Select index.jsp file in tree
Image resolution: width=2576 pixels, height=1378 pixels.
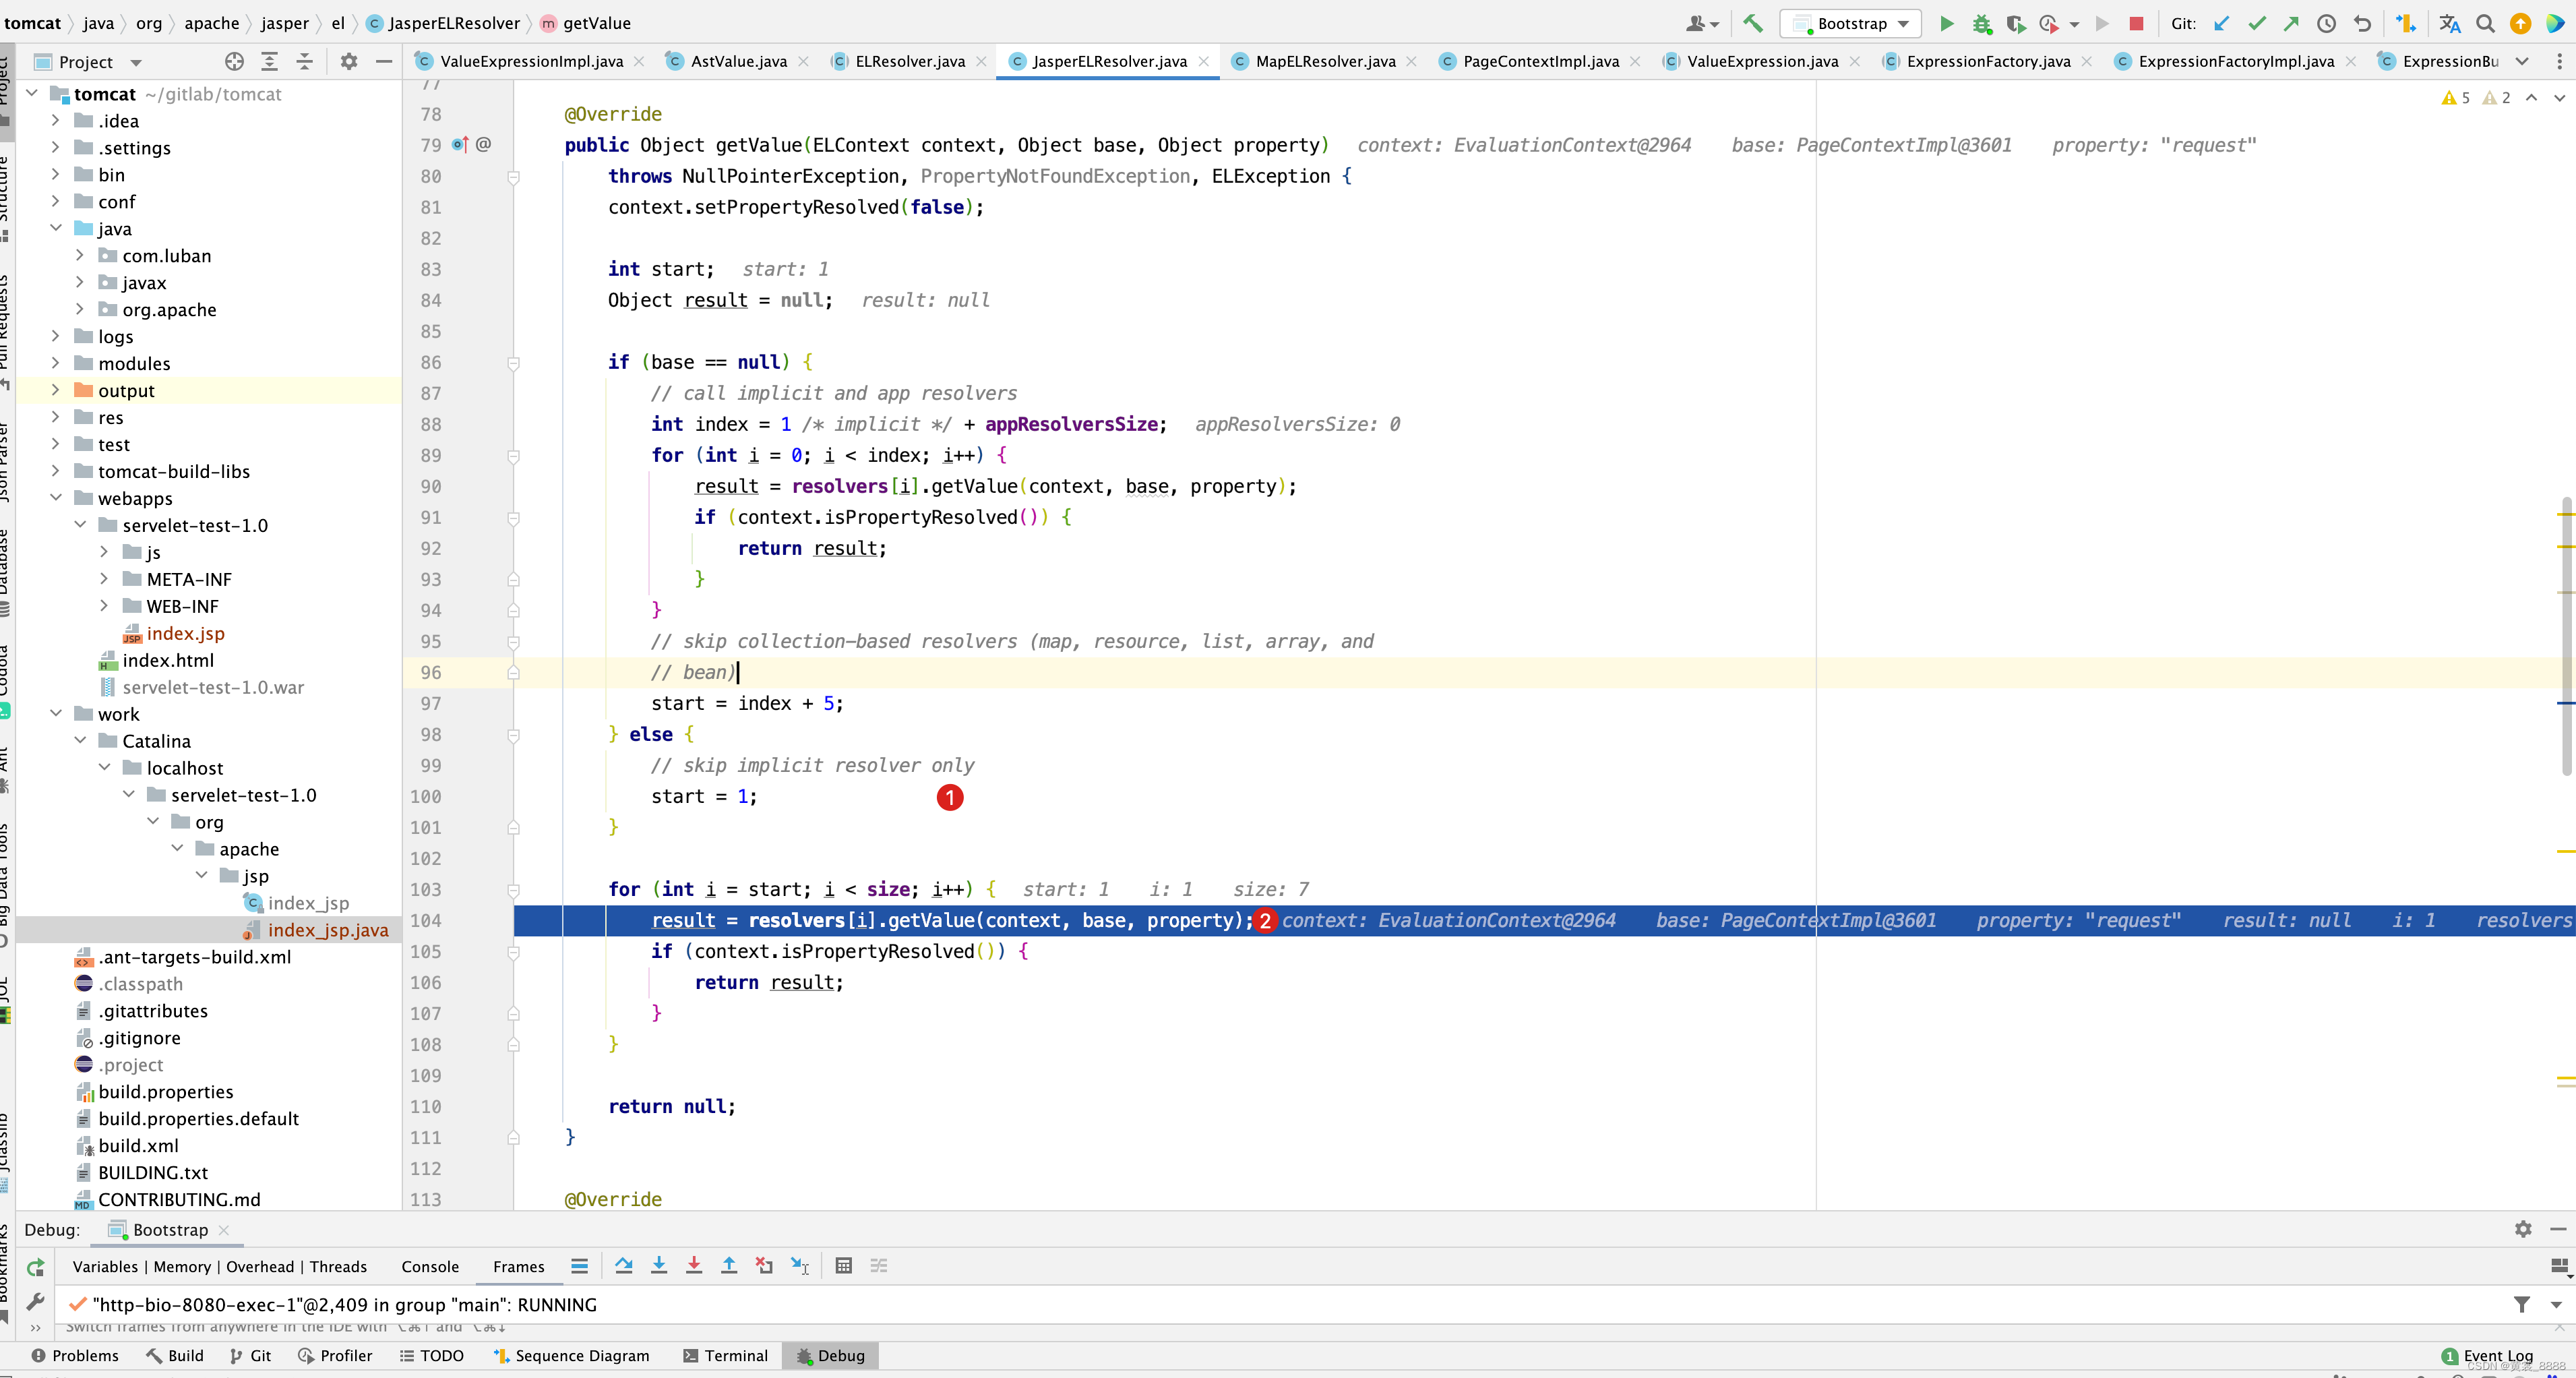click(x=185, y=633)
